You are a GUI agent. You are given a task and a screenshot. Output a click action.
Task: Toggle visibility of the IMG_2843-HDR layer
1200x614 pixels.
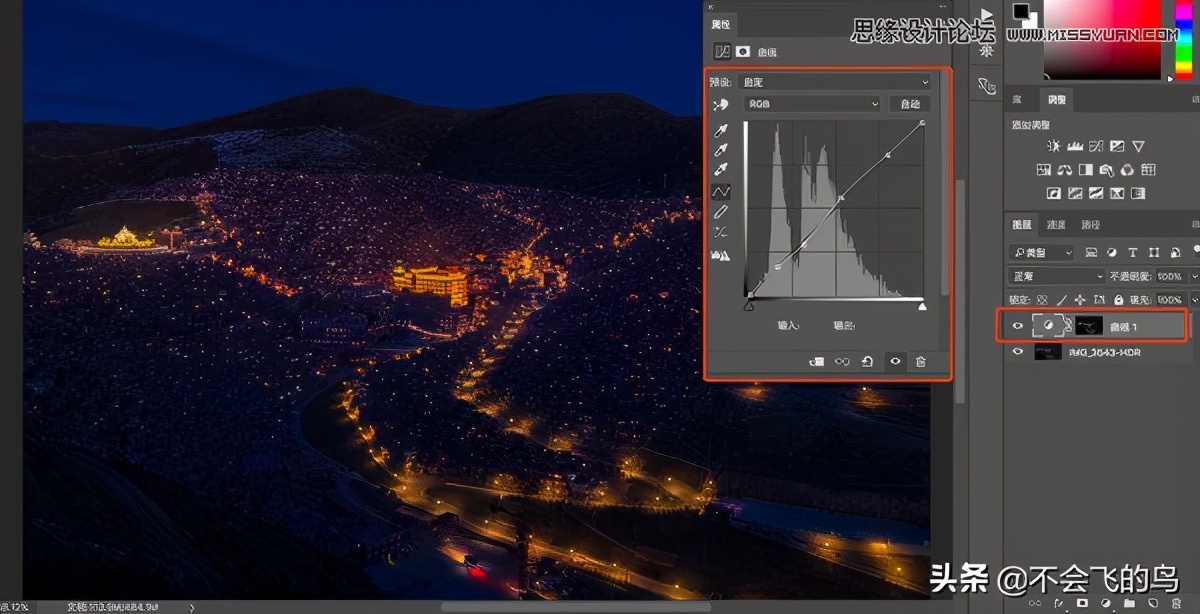point(1017,351)
